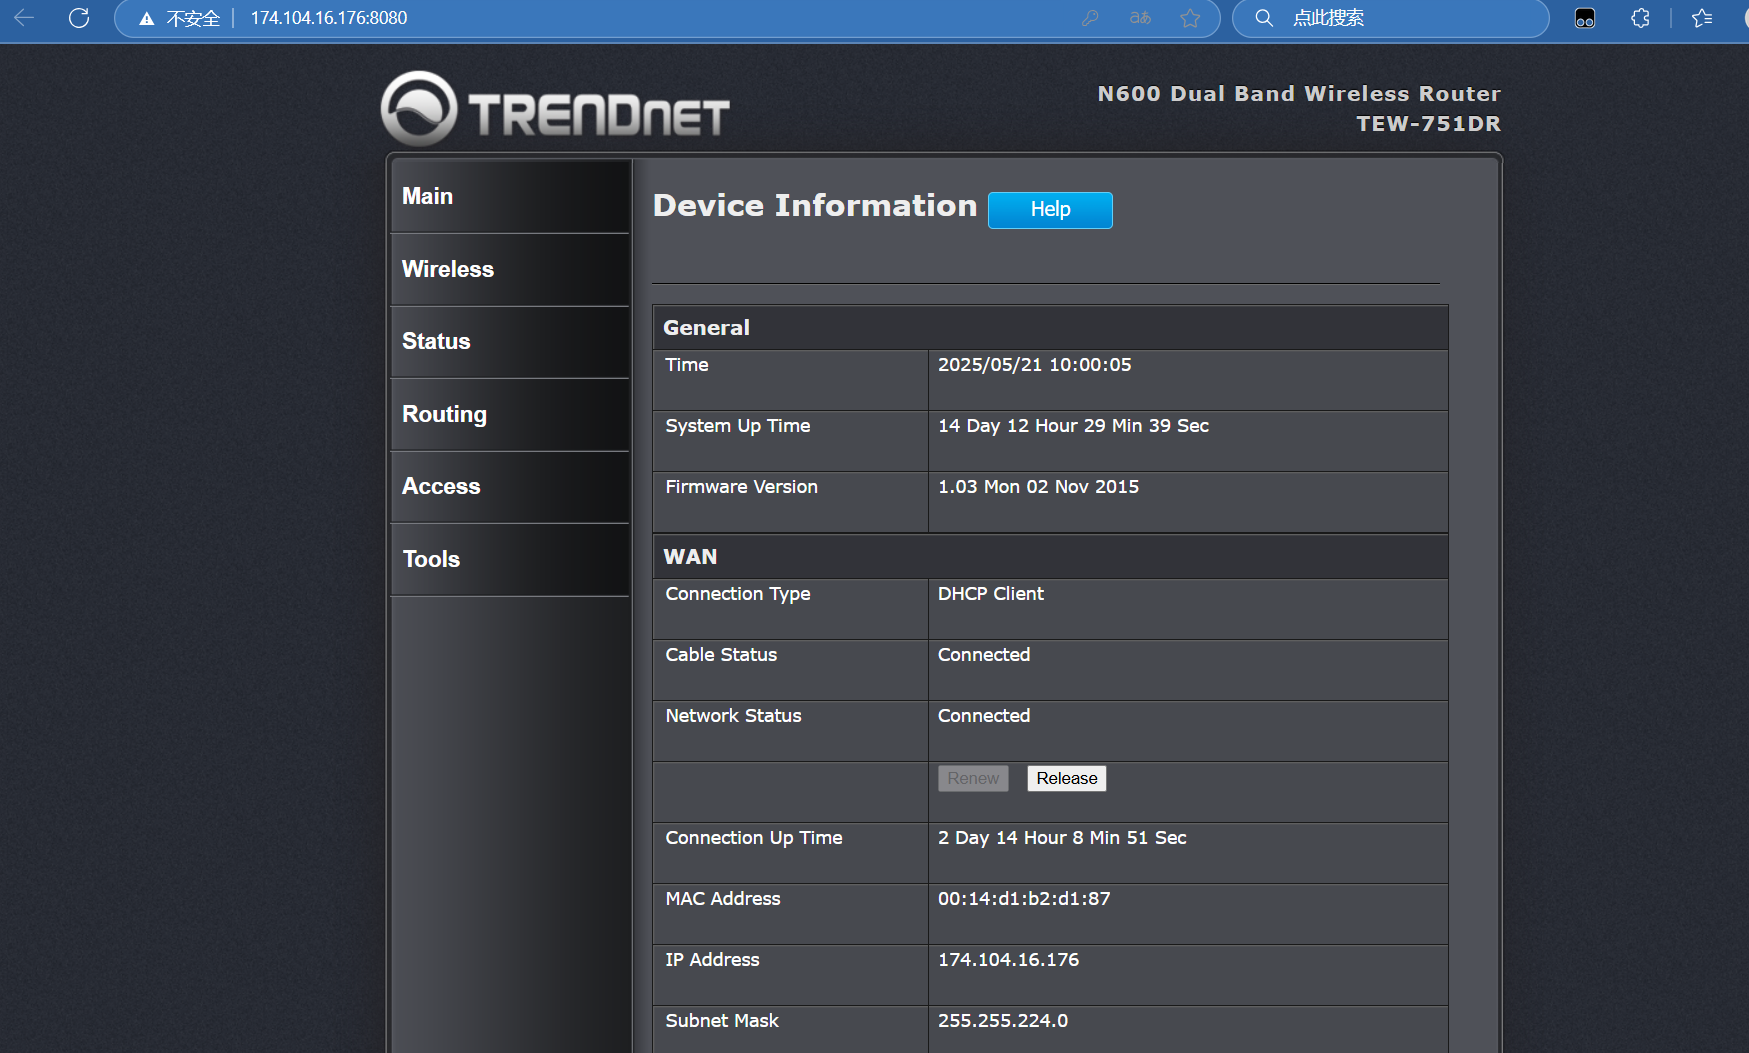Click the address bar URL 174.104.16.176:8080
1749x1053 pixels.
[329, 18]
